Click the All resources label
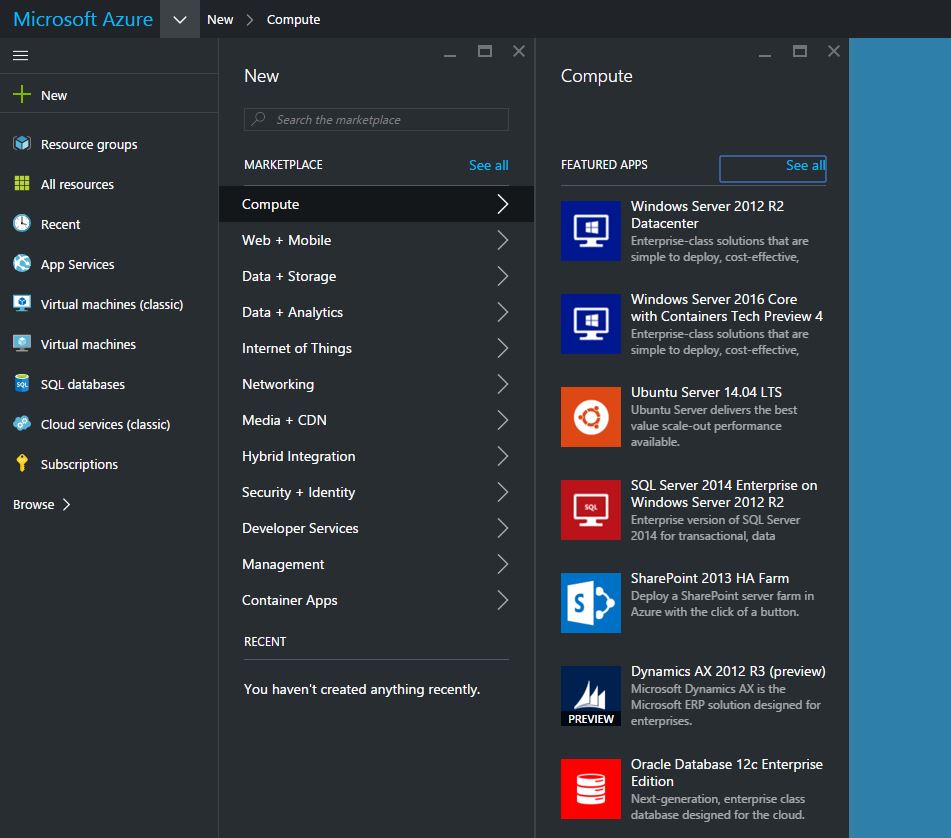Viewport: 951px width, 838px height. (77, 184)
